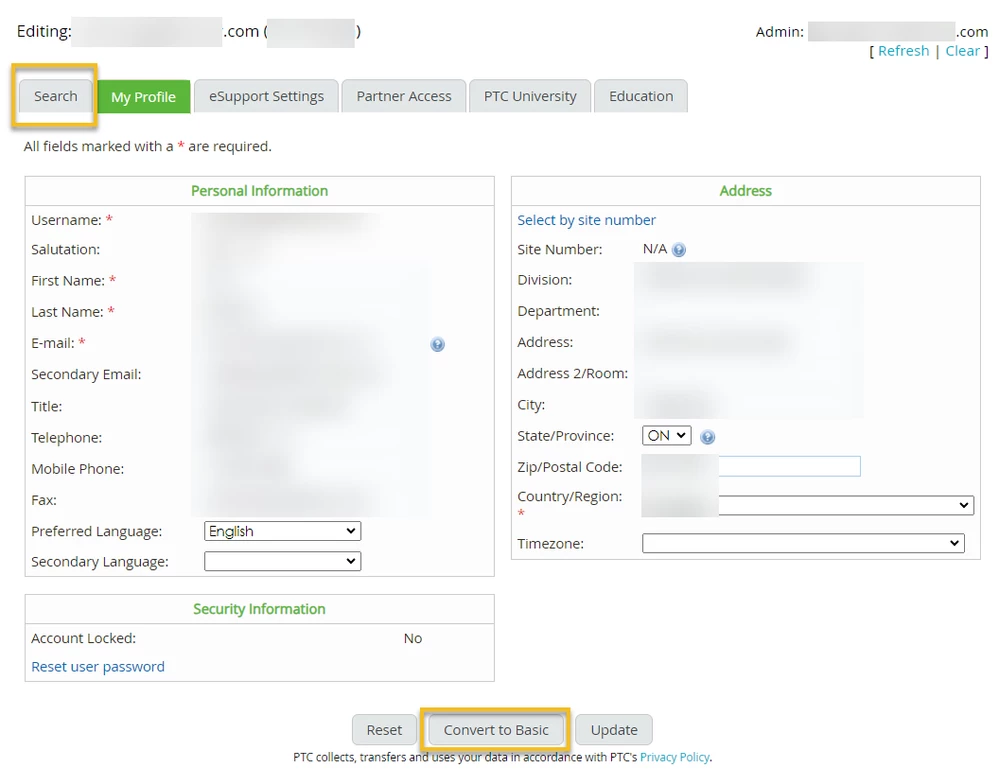999x782 pixels.
Task: Go to the Partner Access tab
Action: point(404,96)
